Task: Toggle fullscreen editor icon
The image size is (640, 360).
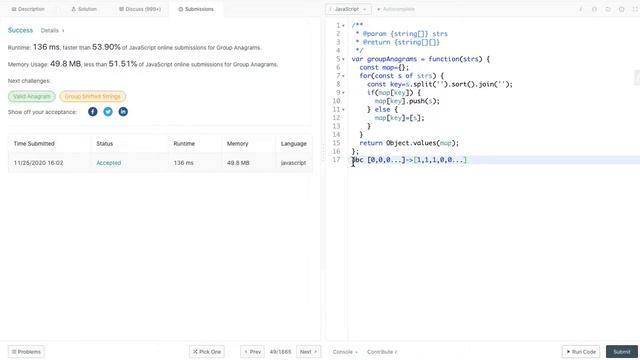Action: coord(635,9)
